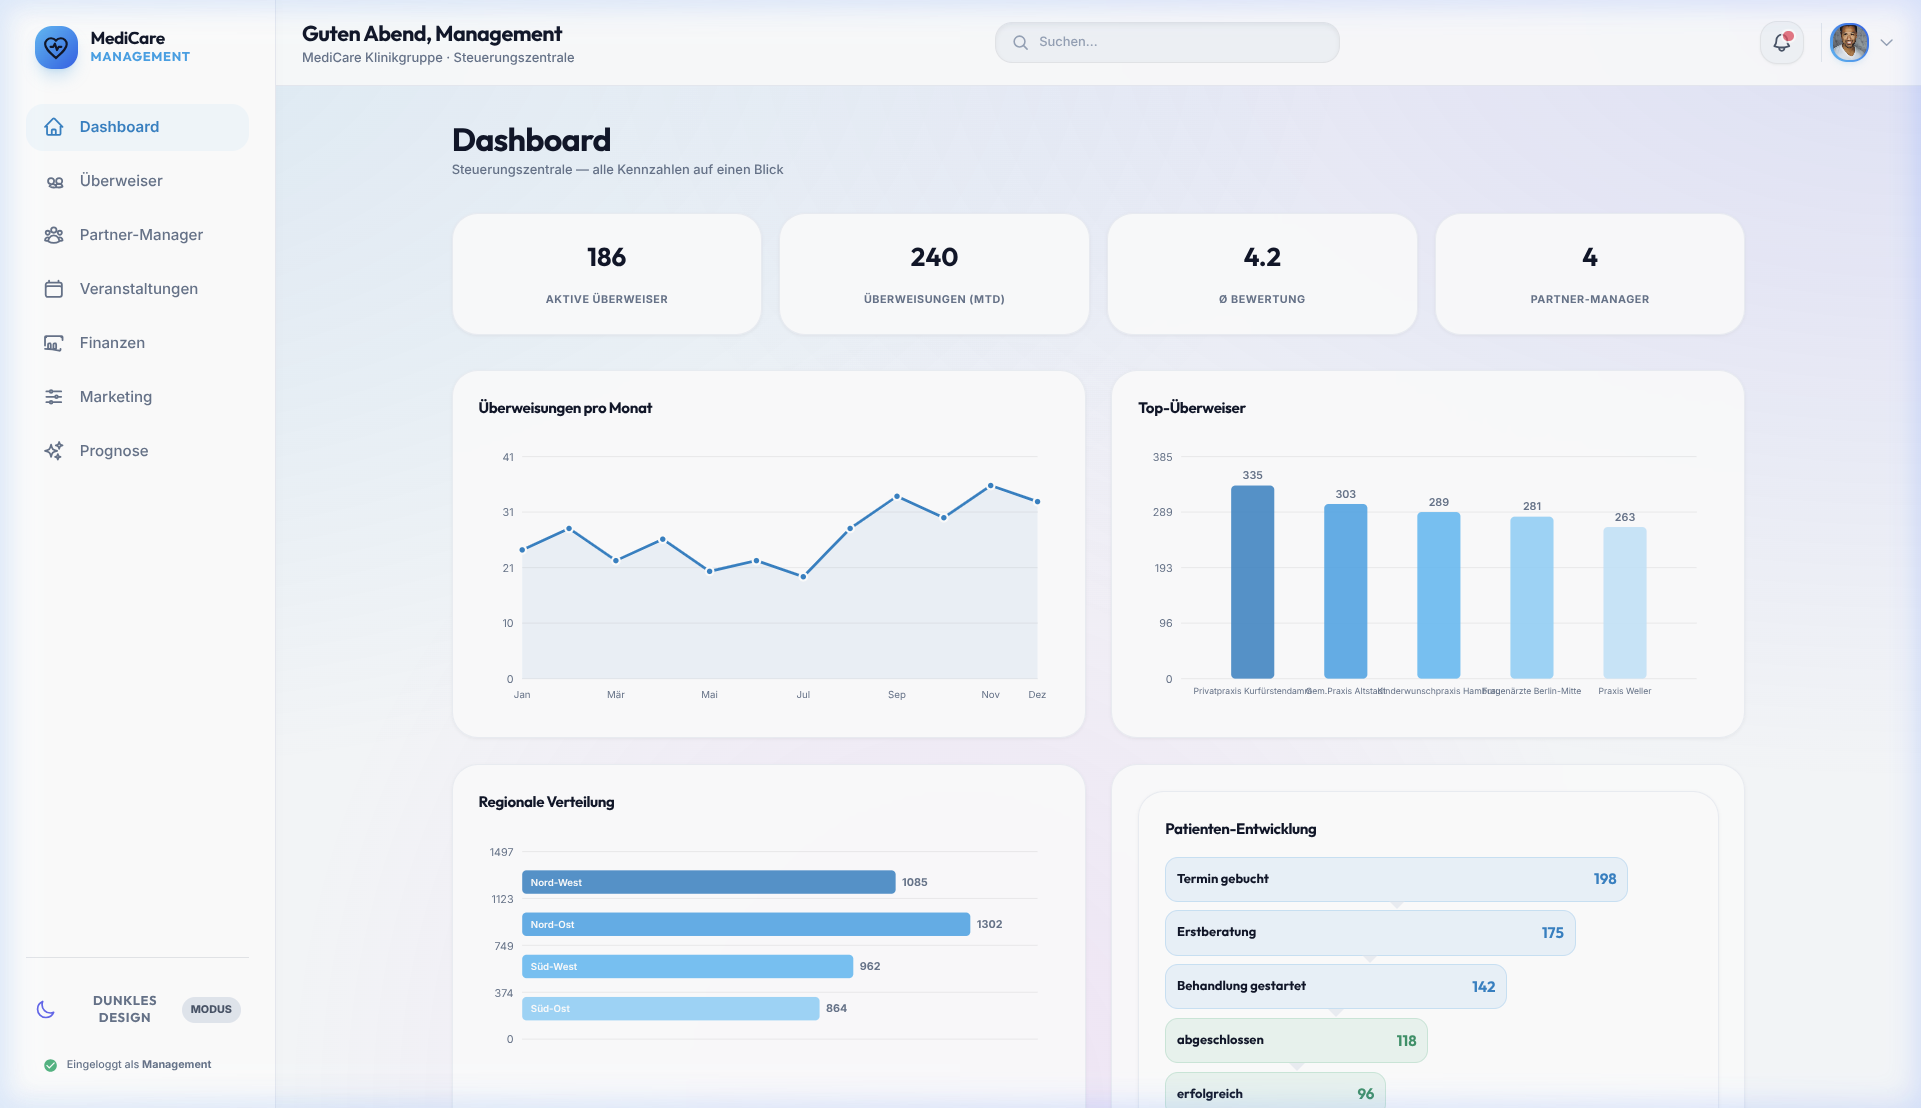
Task: Click the Partner-Manager 4 card
Action: (x=1590, y=274)
